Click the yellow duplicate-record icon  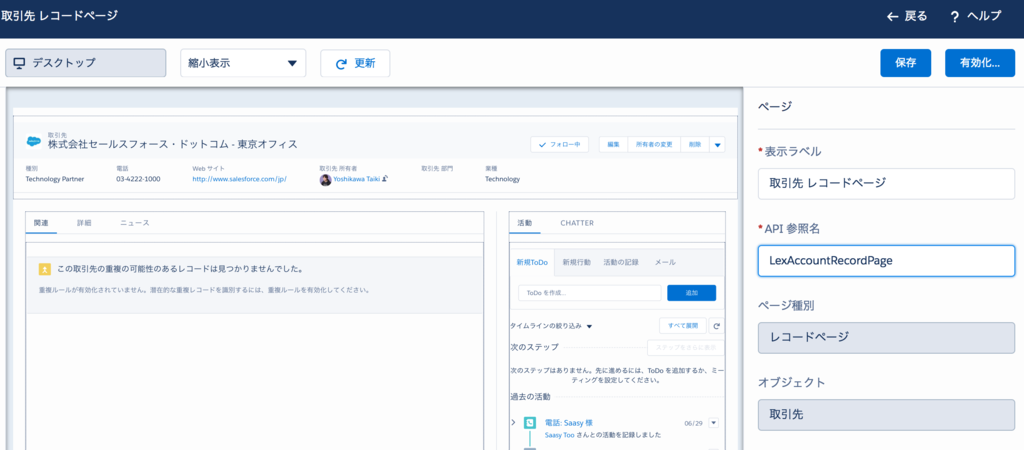click(x=44, y=269)
